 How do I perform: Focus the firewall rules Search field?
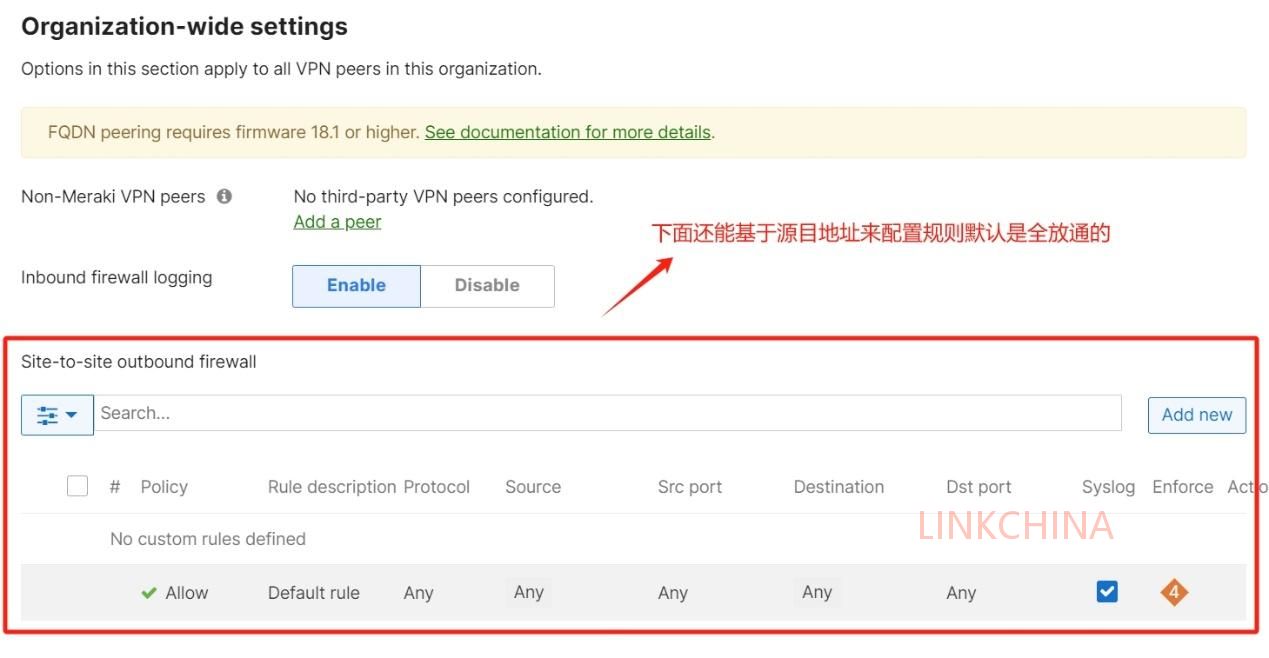click(x=608, y=413)
